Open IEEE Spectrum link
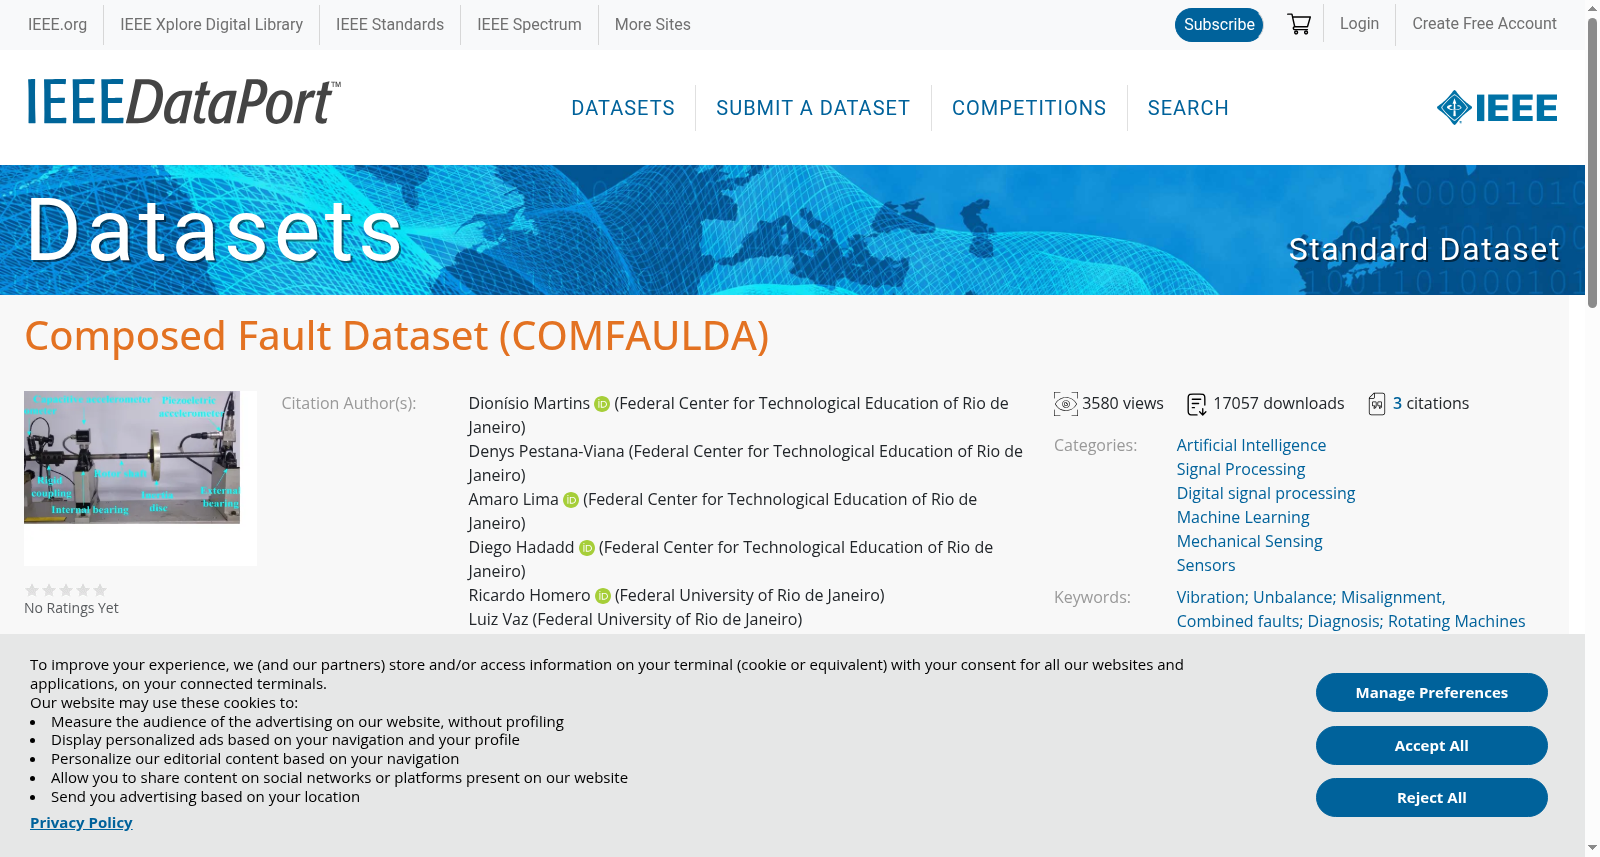The height and width of the screenshot is (857, 1600). tap(529, 24)
